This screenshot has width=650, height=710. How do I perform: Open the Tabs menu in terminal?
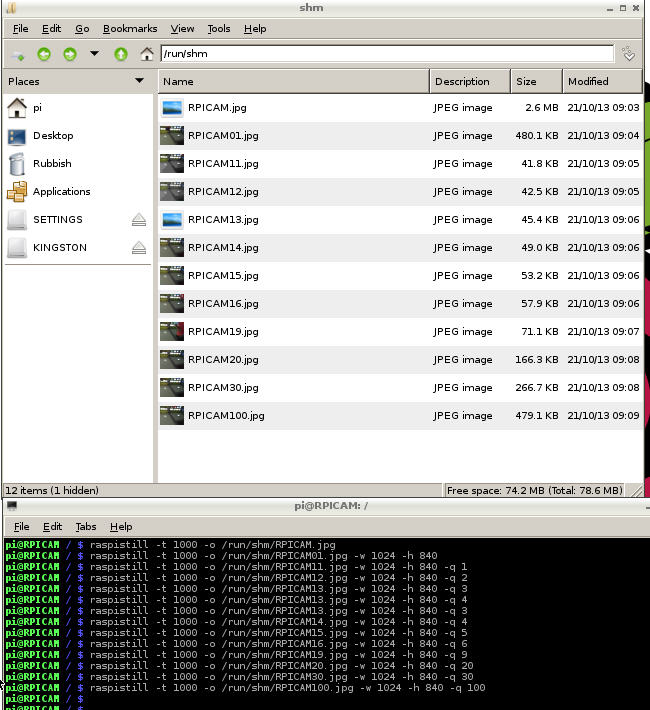(85, 526)
